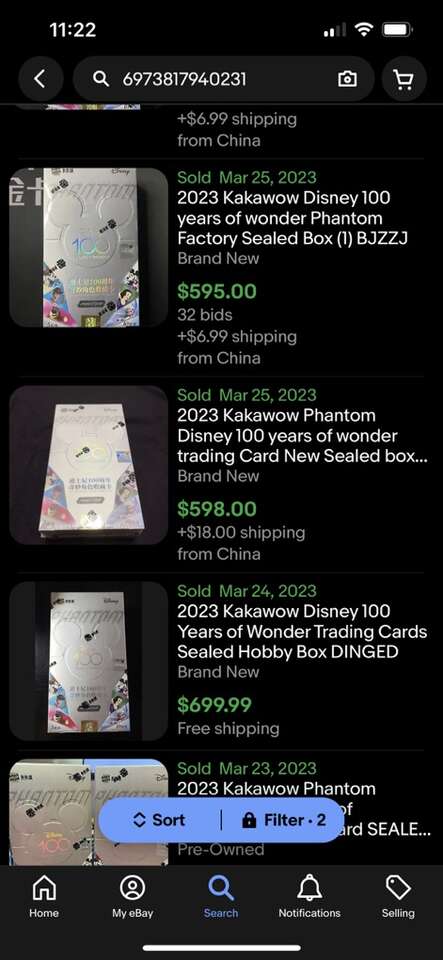Tap the back arrow button
Screen dimensions: 443x960
40,79
